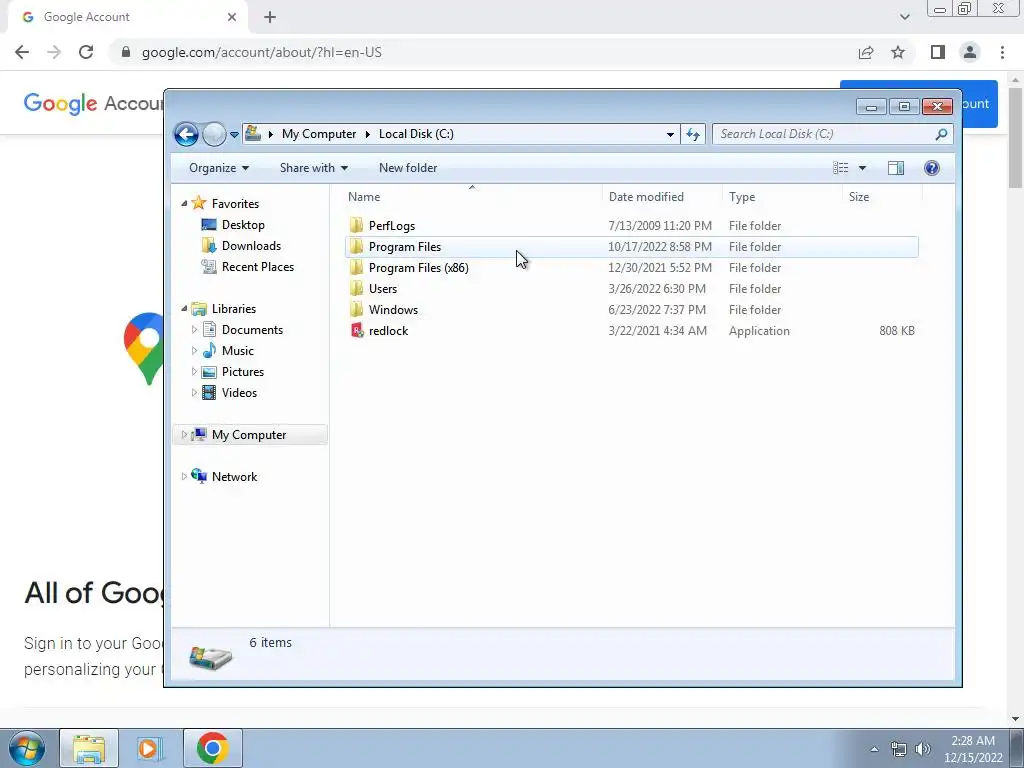Open Chrome three-dot menu
Screen dimensions: 1024x768
pyautogui.click(x=1002, y=52)
